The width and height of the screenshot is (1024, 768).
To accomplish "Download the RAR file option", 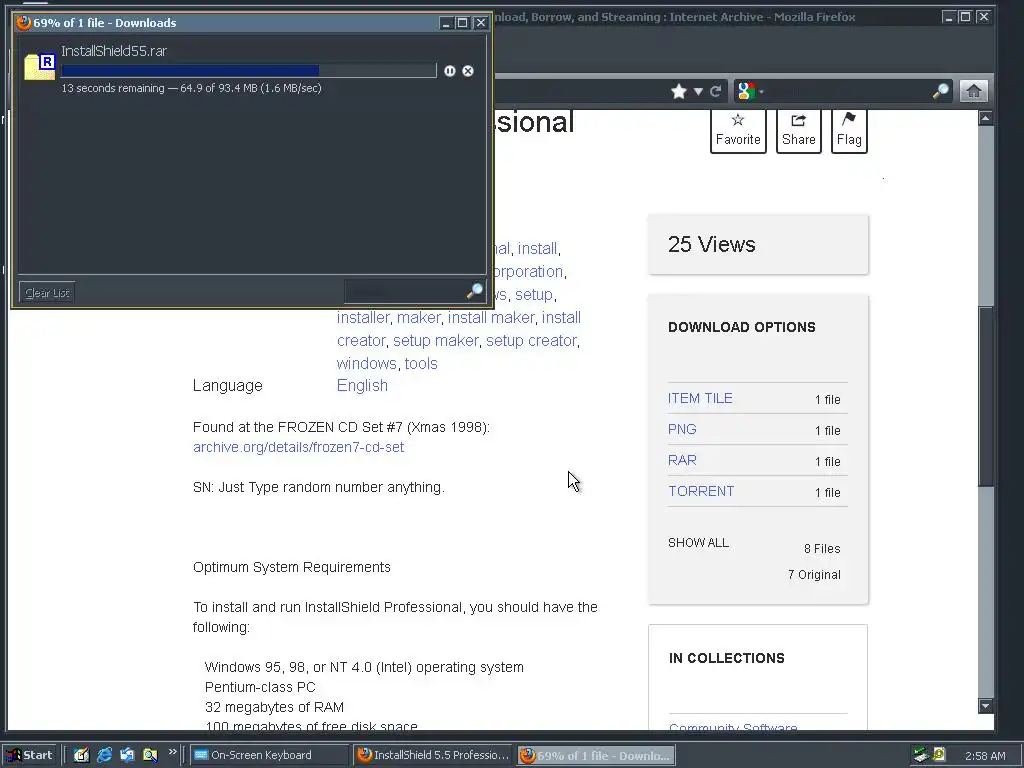I will coord(682,460).
